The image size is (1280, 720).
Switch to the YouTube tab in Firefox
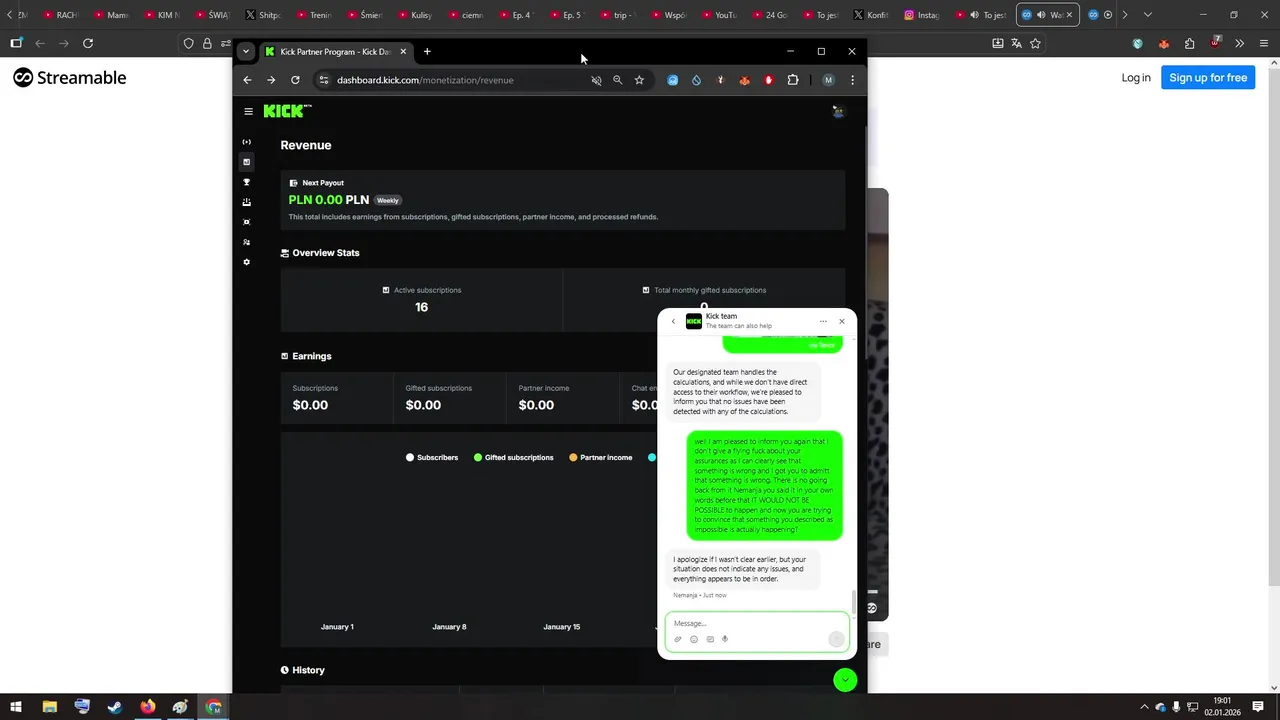718,15
